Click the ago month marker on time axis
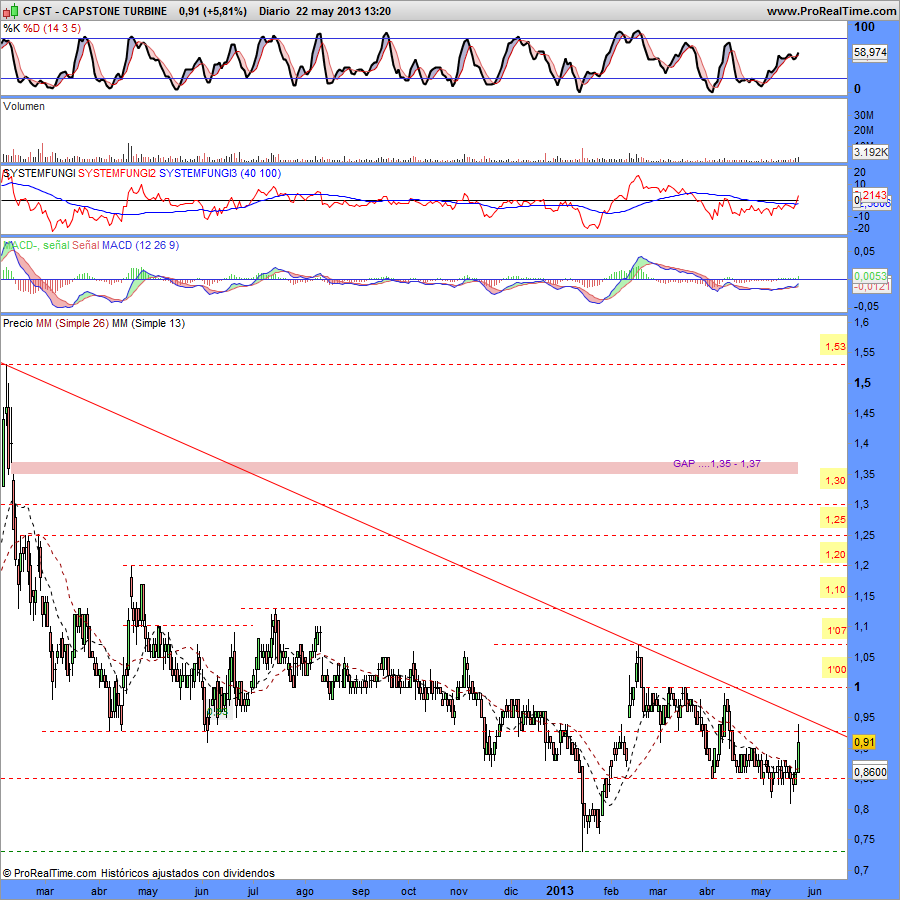900x900 pixels. point(305,891)
